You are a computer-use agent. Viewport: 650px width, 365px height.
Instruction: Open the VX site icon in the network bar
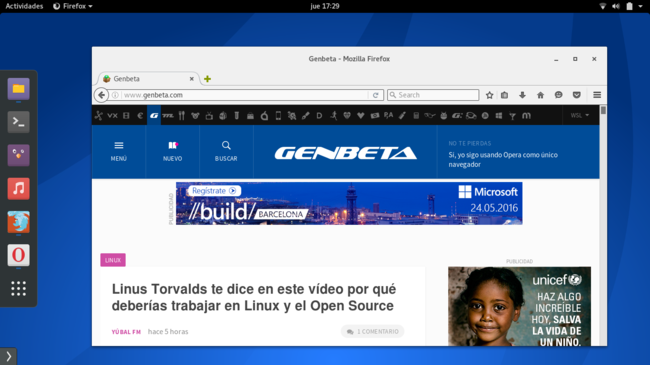click(112, 116)
